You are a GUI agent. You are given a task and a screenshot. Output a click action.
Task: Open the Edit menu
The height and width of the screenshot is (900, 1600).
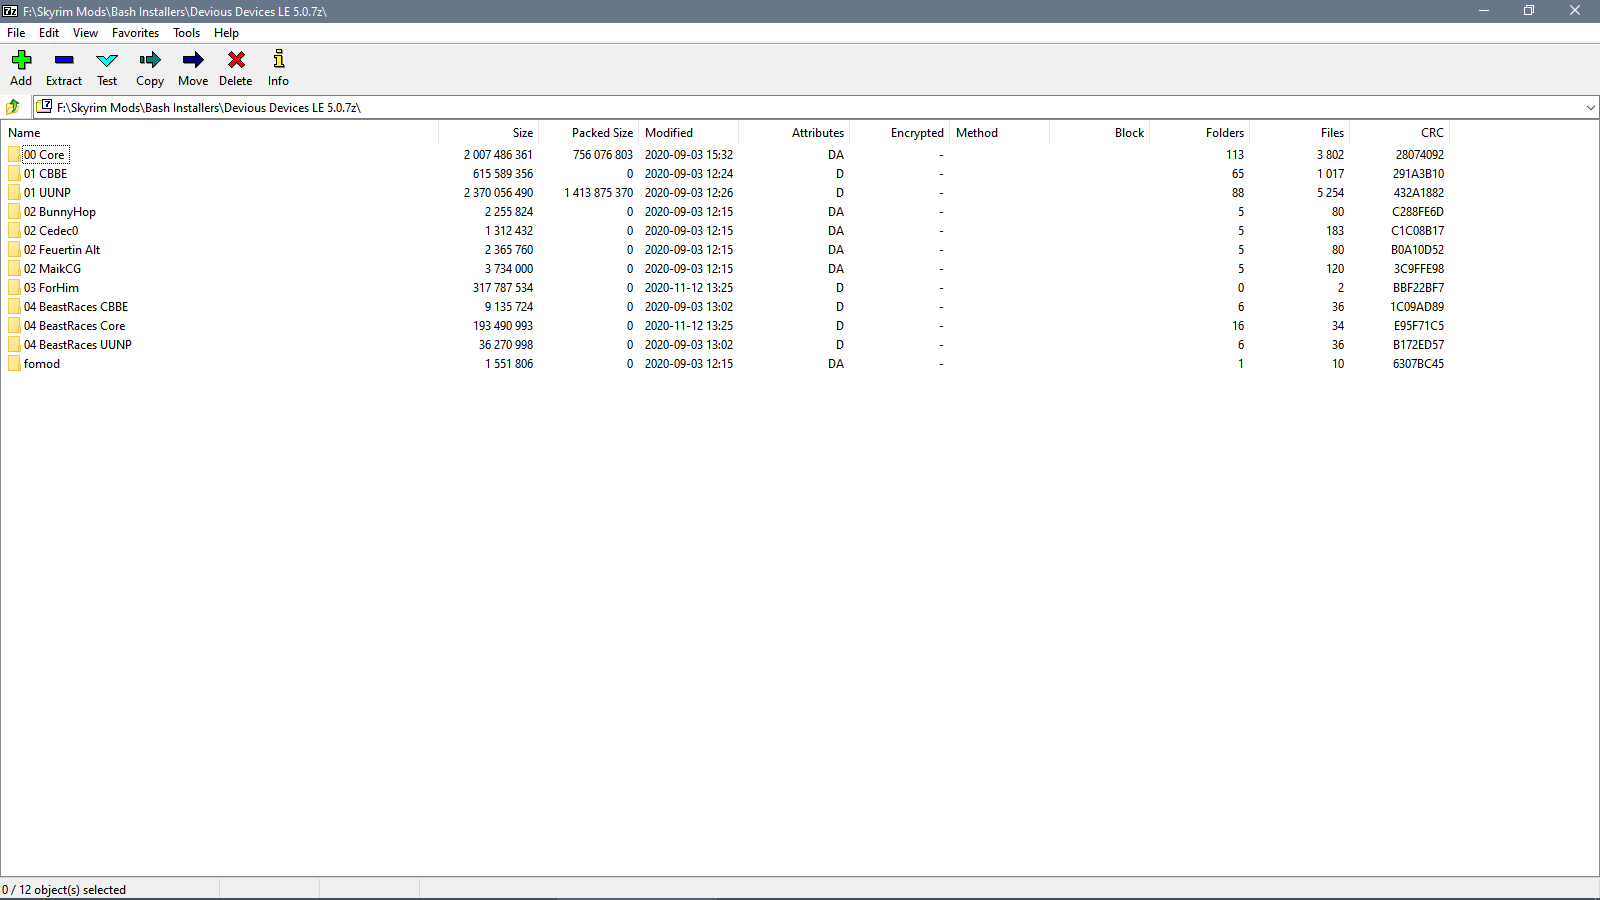tap(49, 33)
